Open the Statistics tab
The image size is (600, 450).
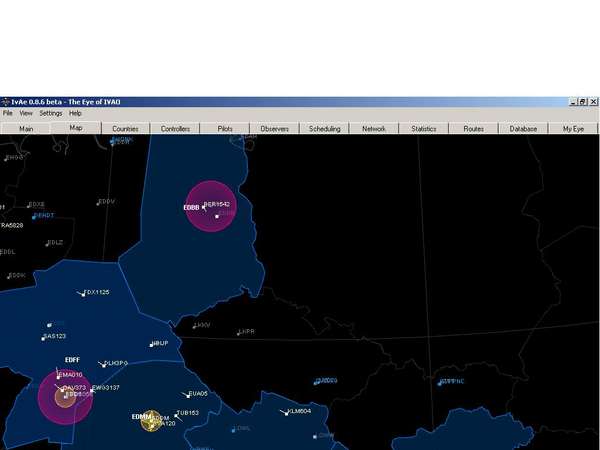click(424, 129)
